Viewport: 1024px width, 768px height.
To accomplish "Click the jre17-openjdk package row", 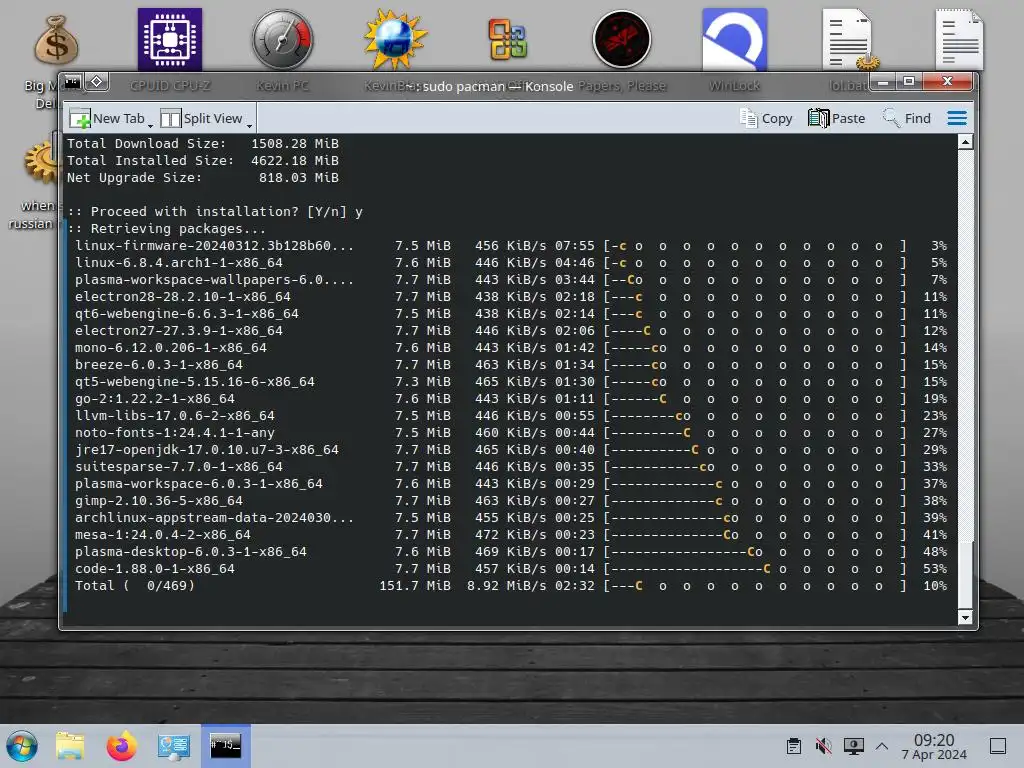I will click(x=511, y=449).
